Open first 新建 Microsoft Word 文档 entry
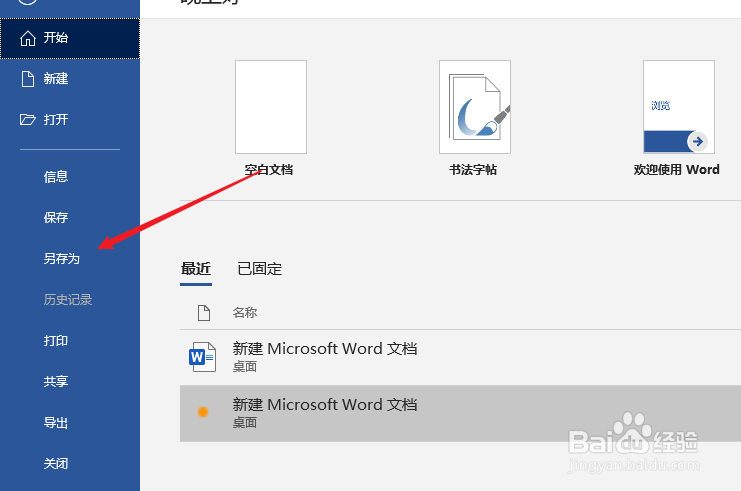This screenshot has height=491, width=741. click(x=460, y=357)
